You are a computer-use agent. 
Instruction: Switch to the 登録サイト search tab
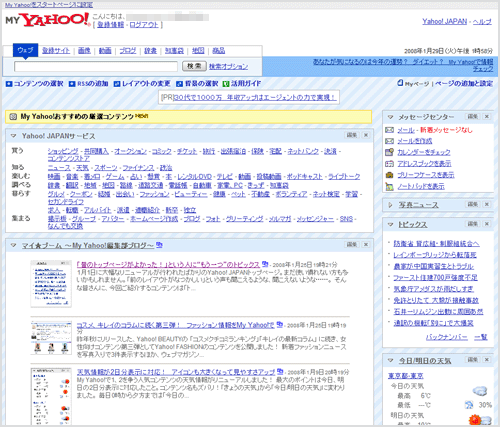click(x=56, y=51)
